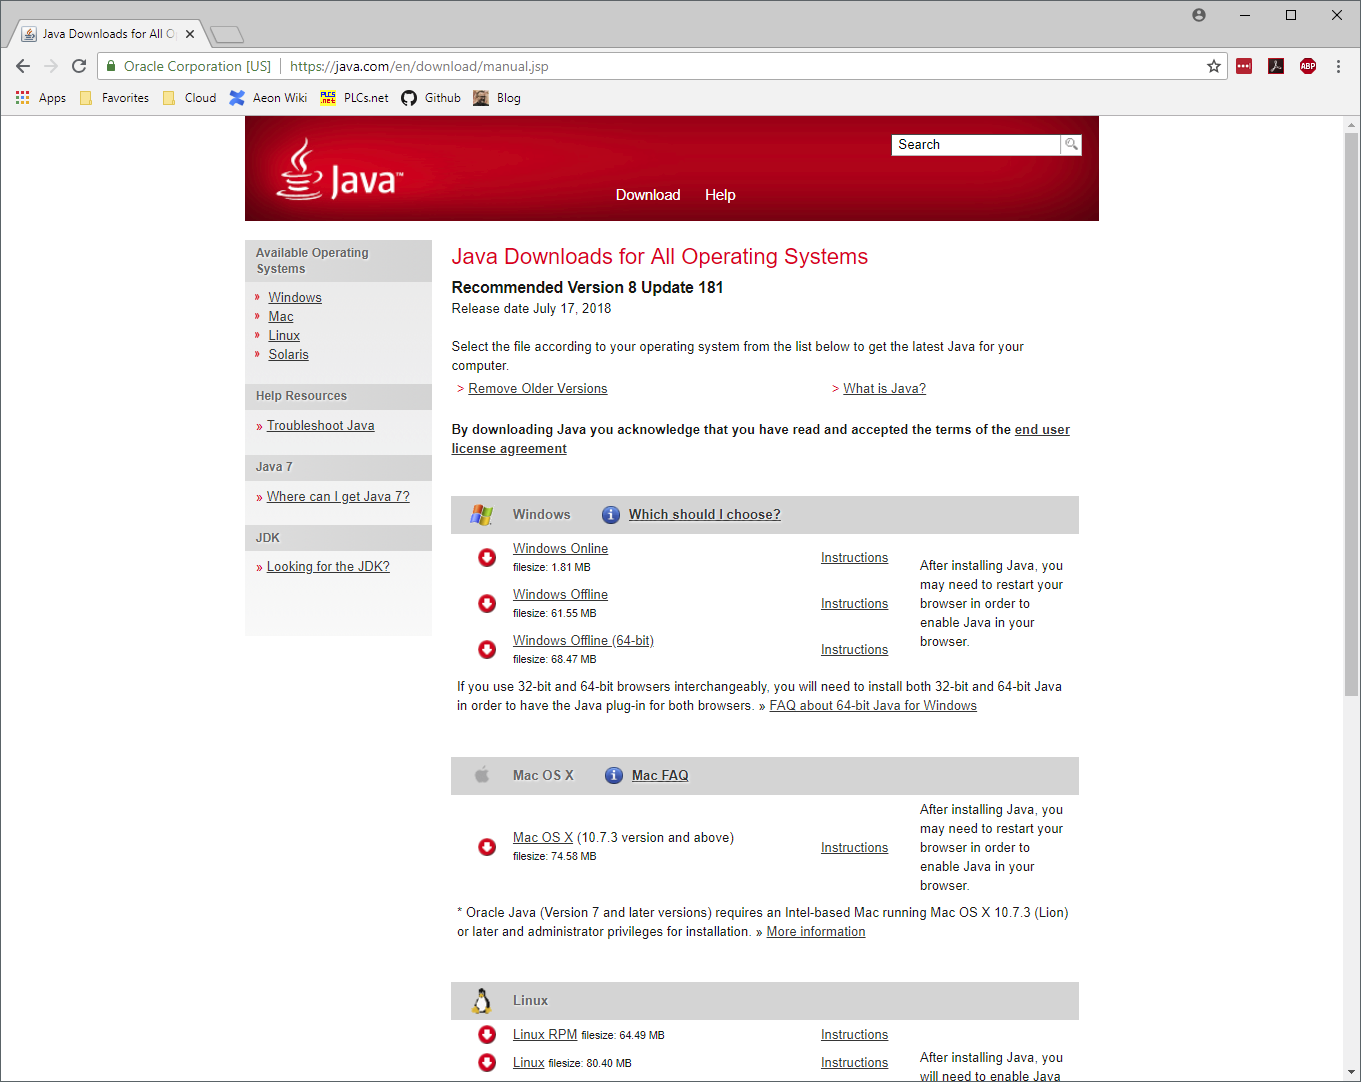Open the Github bookmark
The image size is (1361, 1082).
[431, 98]
